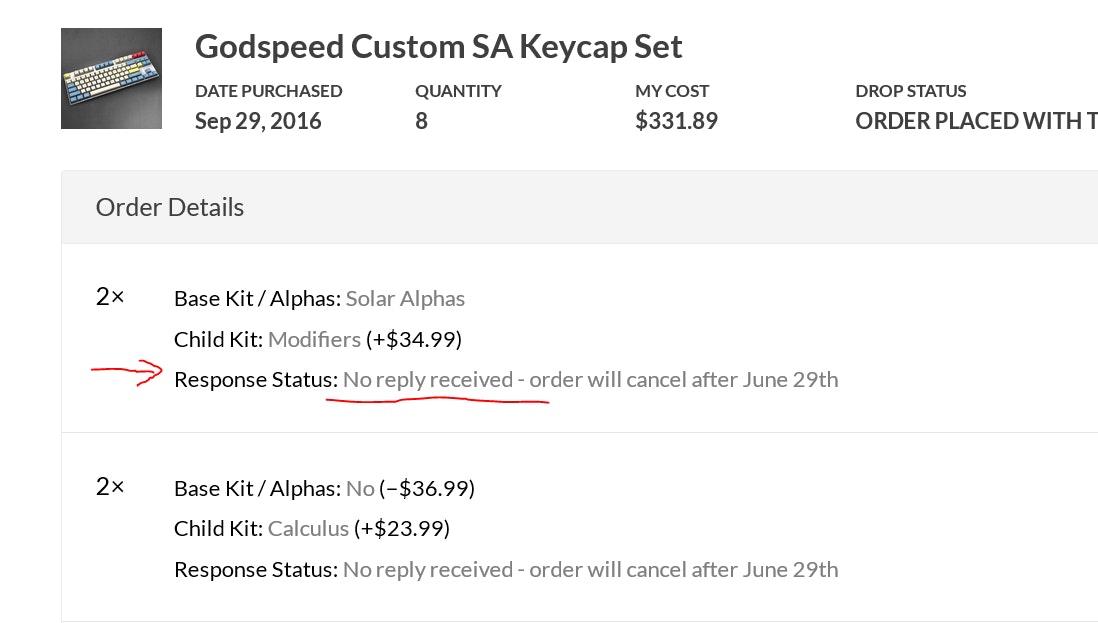Click the +$34.99 Modifiers price
Viewport: 1098px width, 623px height.
coord(413,339)
